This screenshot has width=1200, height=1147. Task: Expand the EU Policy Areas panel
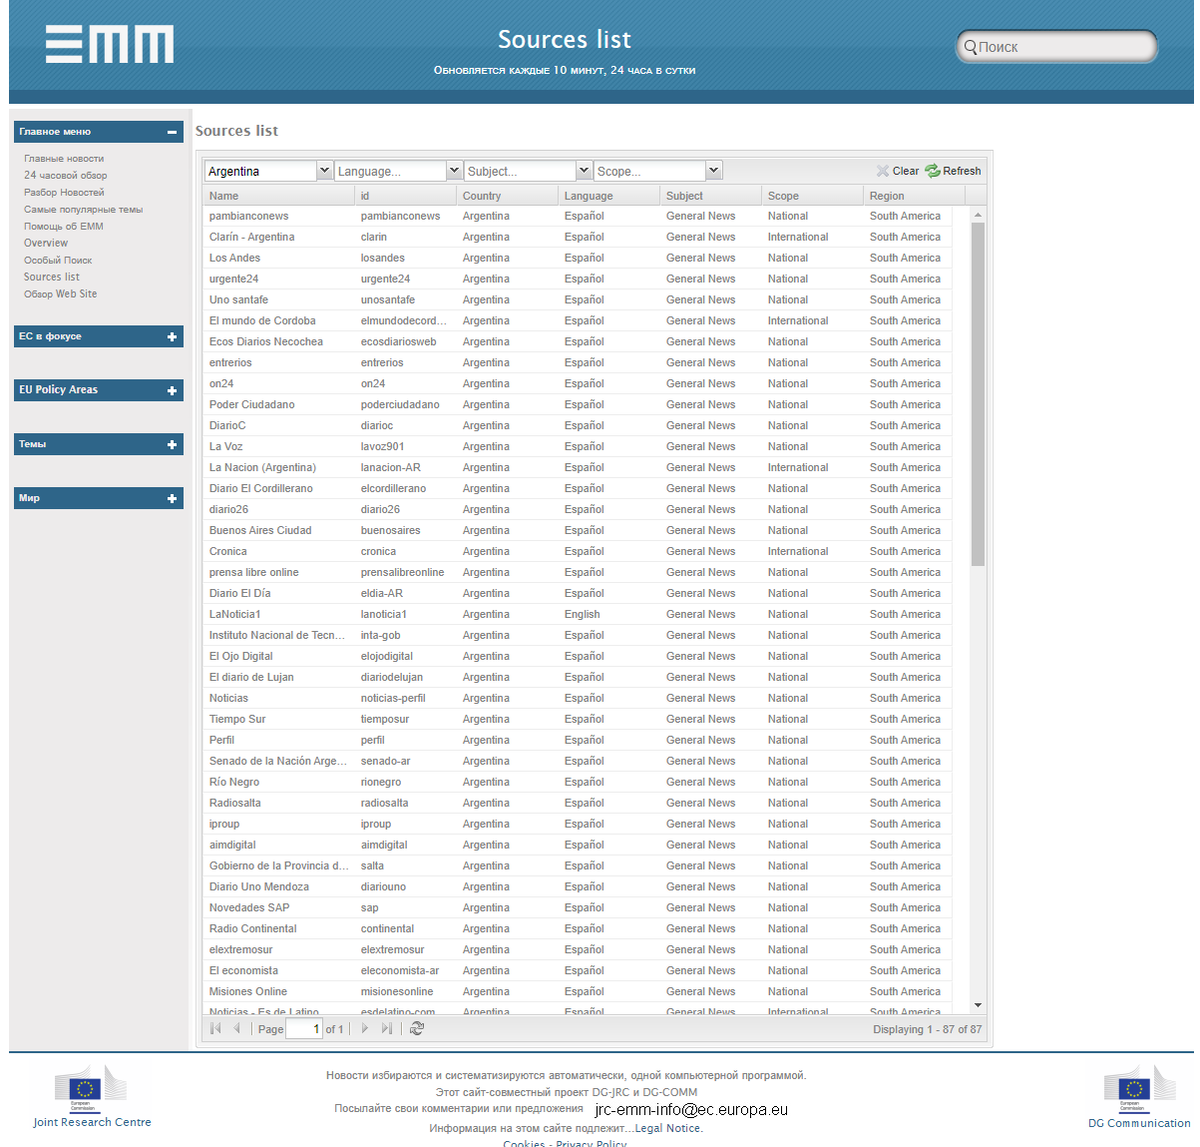click(x=172, y=391)
